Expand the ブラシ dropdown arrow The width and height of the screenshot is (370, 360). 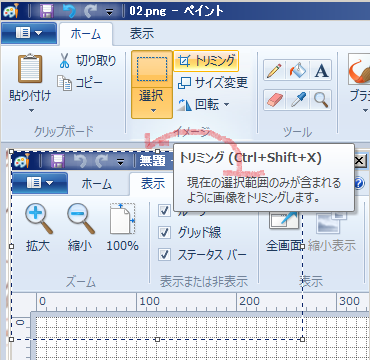tap(365, 110)
